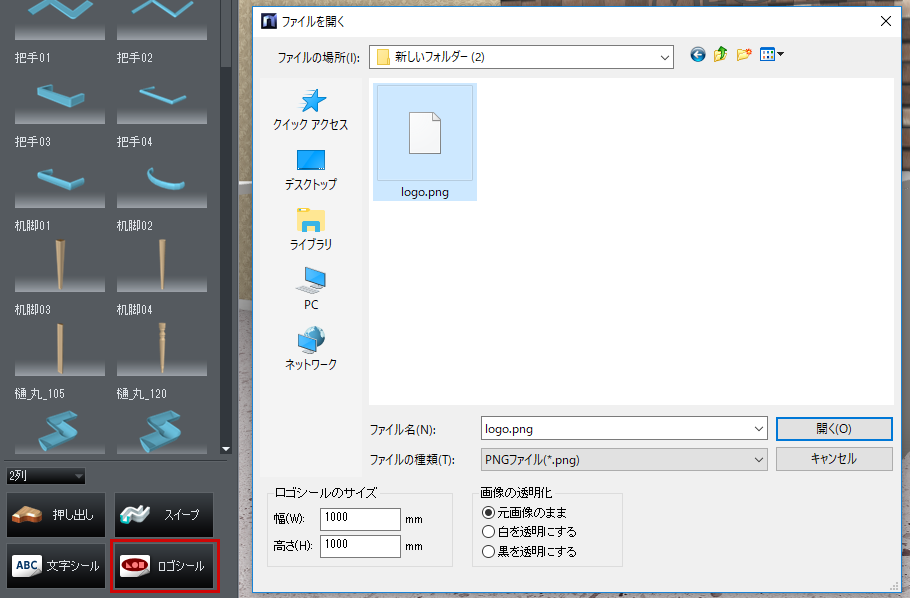Expand the file location folder dropdown

coord(665,58)
